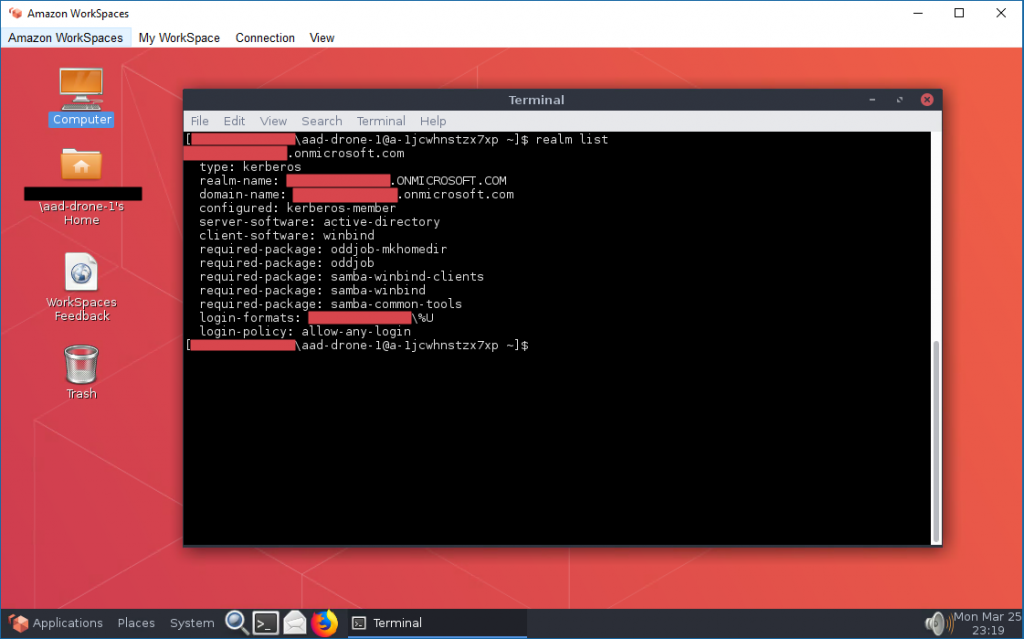Click the Amazon WorkSpaces logo in title bar
1024x639 pixels.
15,13
